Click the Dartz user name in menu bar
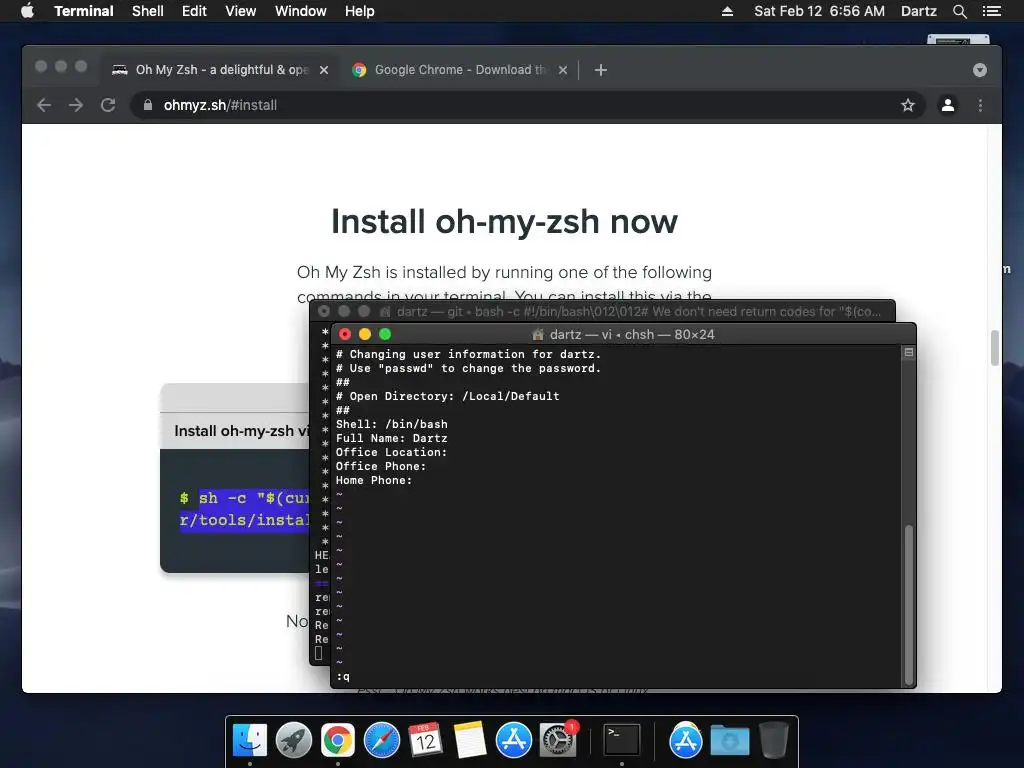This screenshot has height=768, width=1024. (918, 11)
